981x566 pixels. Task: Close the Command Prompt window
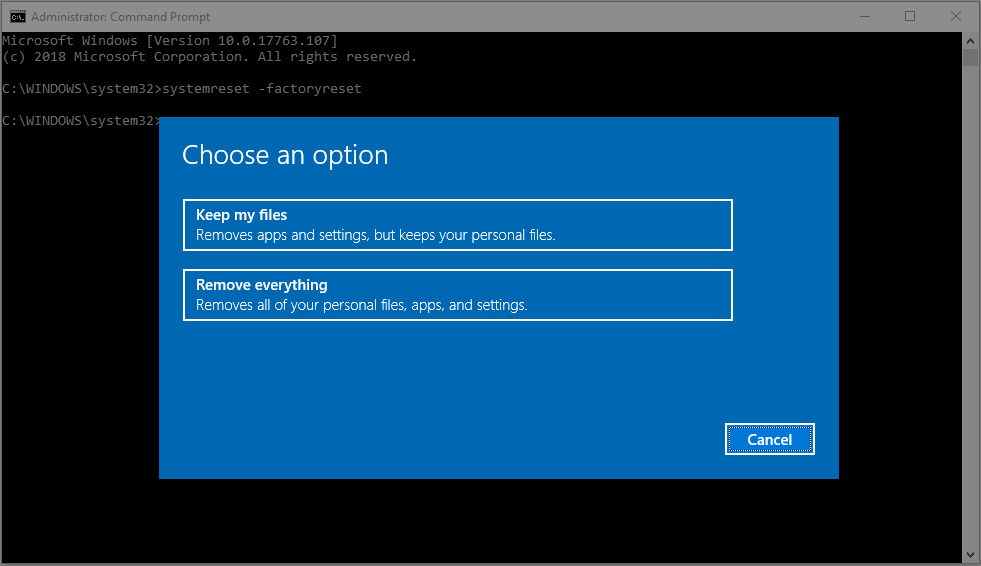point(956,16)
